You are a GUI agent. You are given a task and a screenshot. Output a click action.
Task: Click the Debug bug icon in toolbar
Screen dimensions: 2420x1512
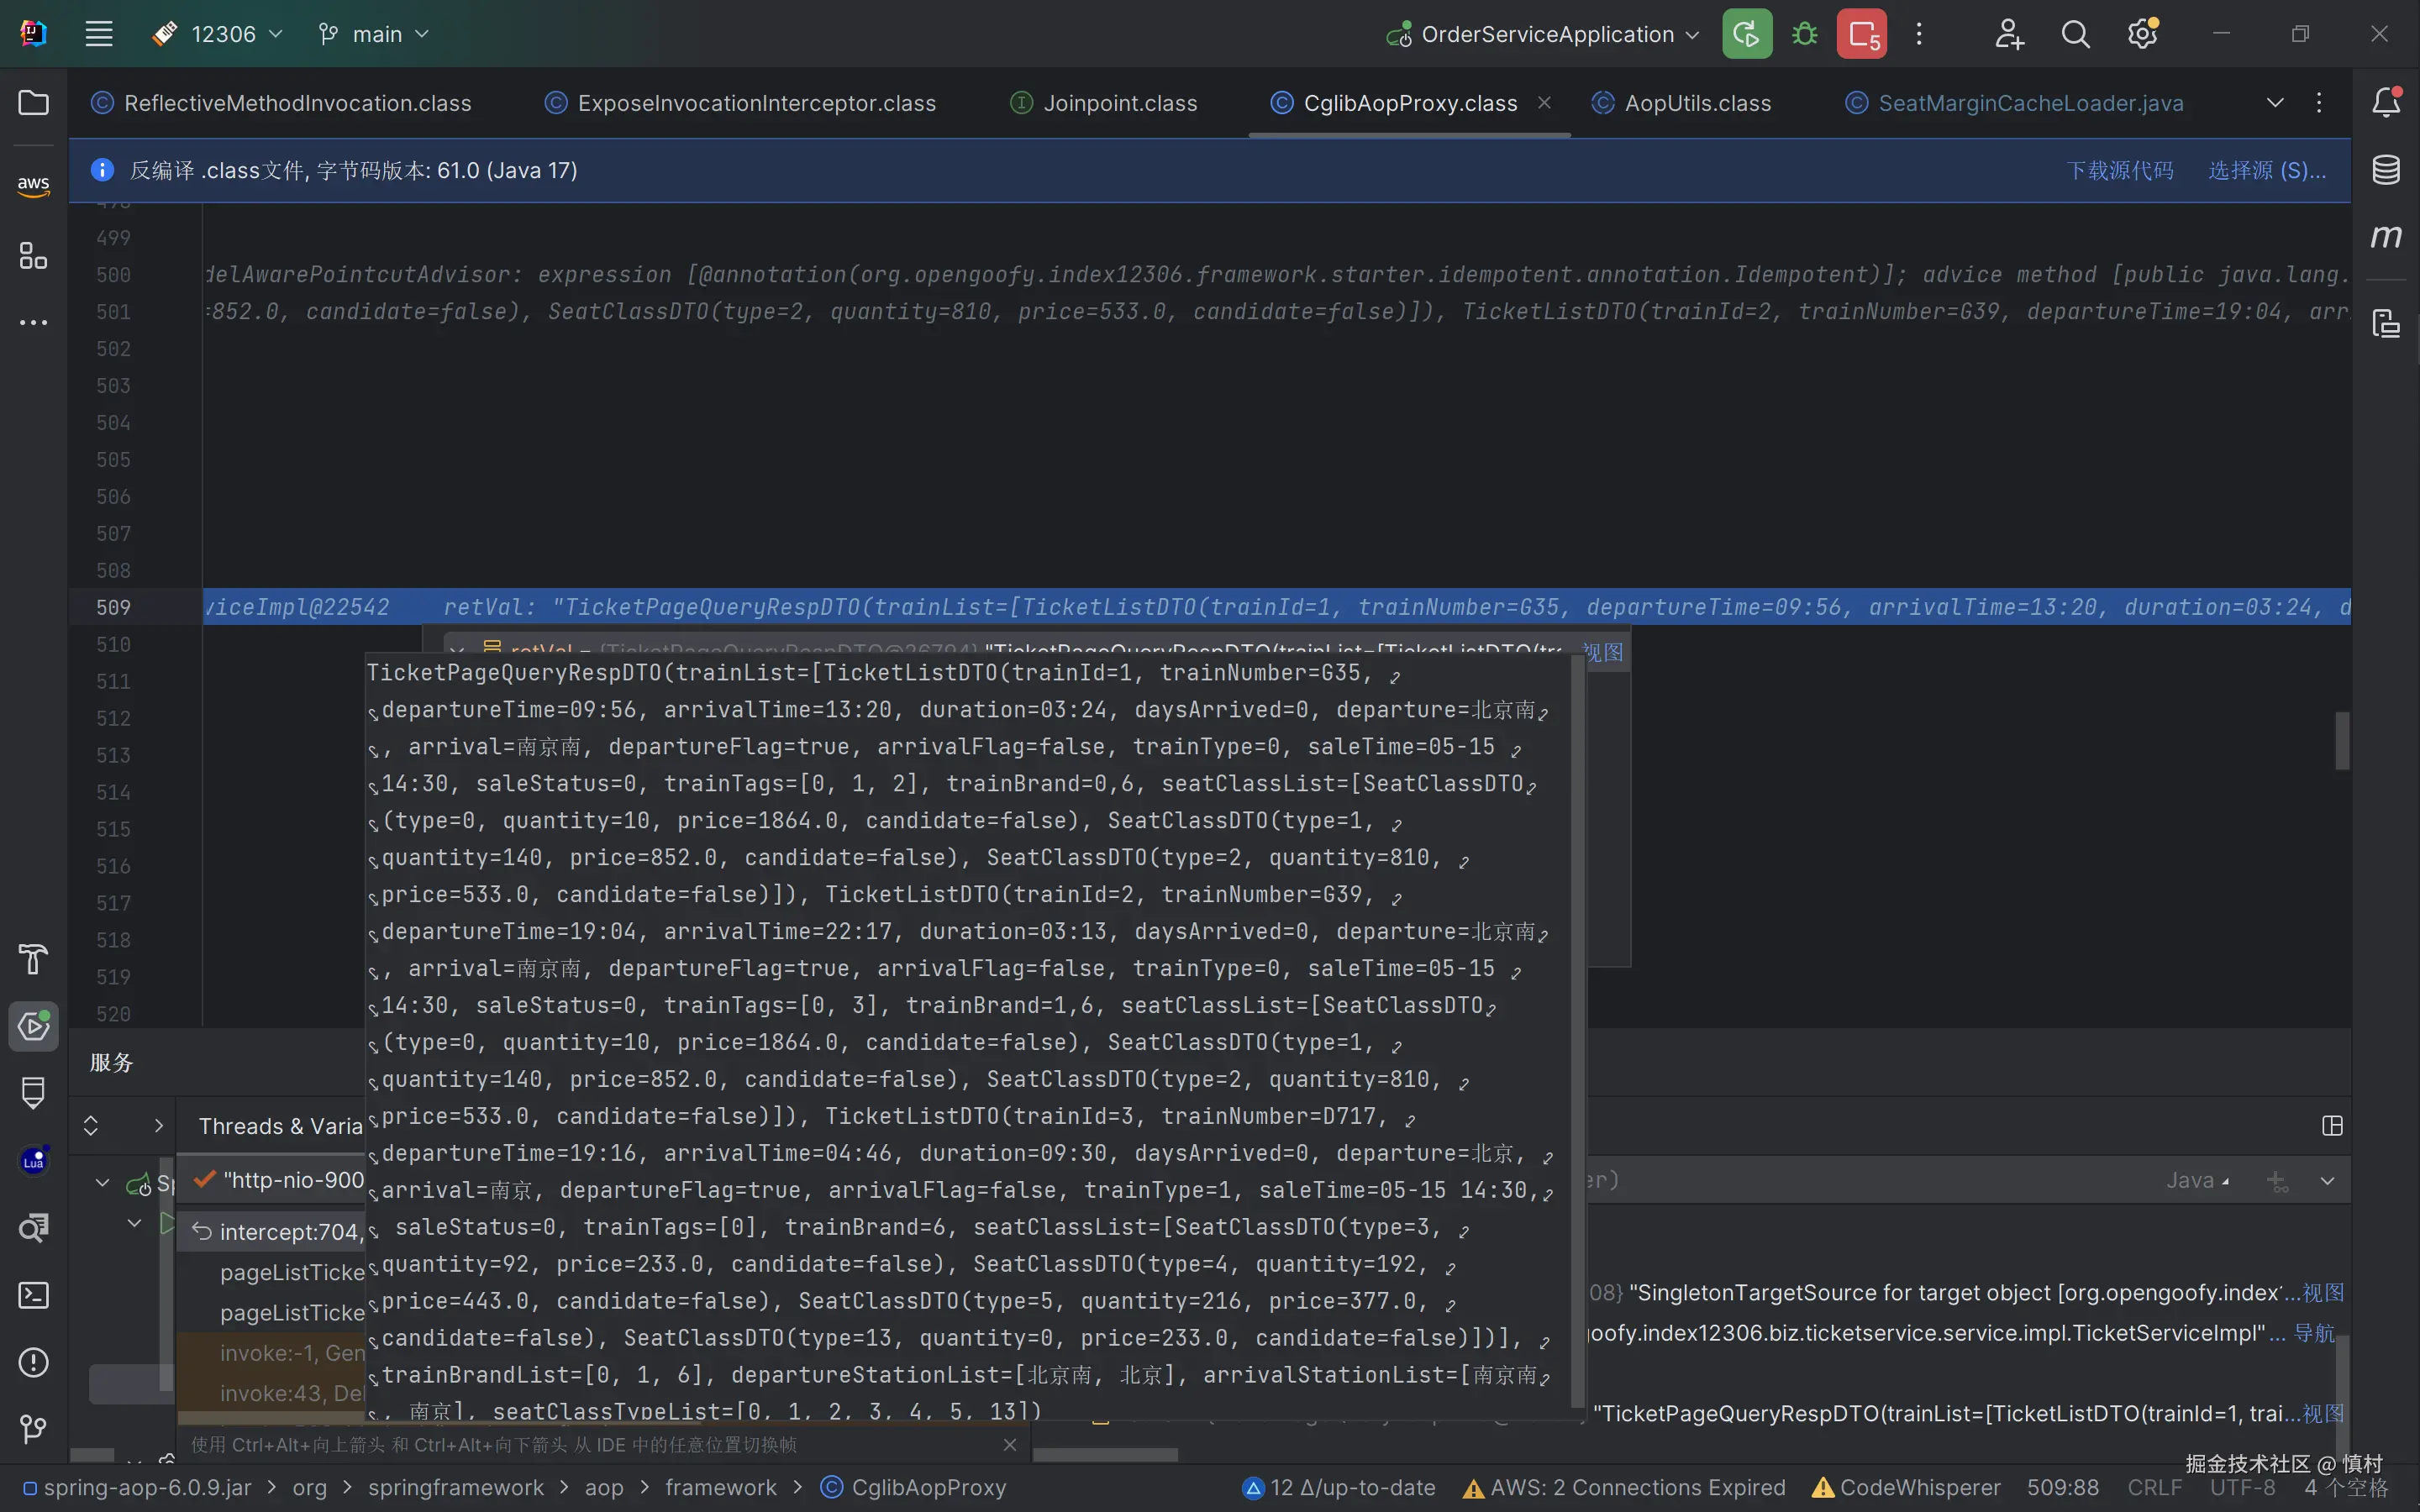1804,34
